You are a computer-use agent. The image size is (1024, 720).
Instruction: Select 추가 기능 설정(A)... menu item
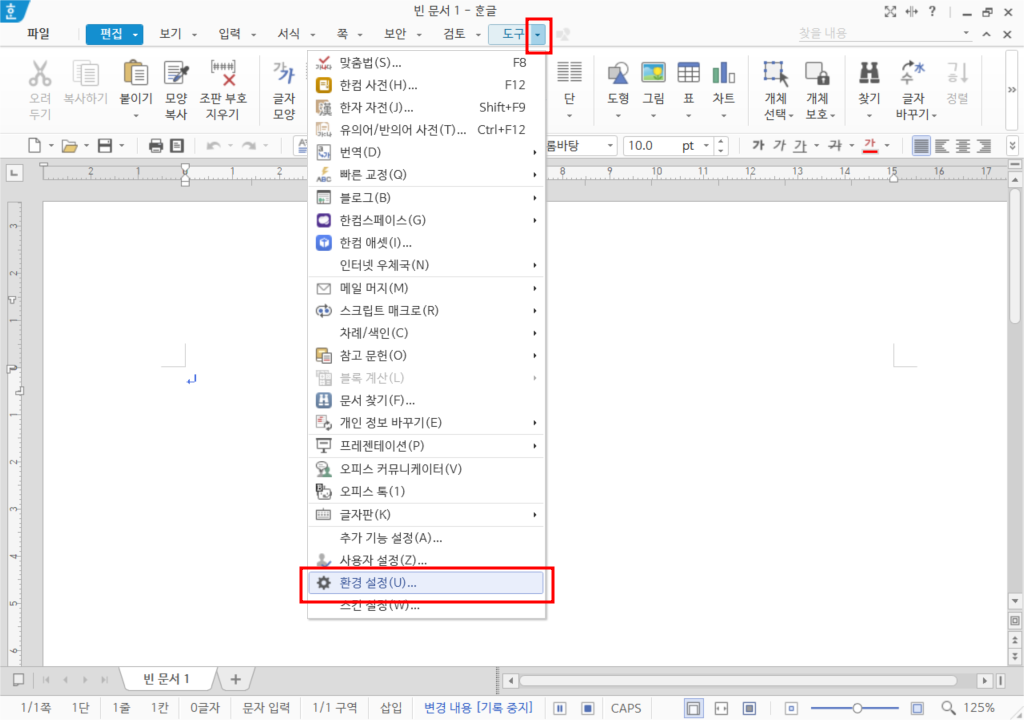(426, 538)
